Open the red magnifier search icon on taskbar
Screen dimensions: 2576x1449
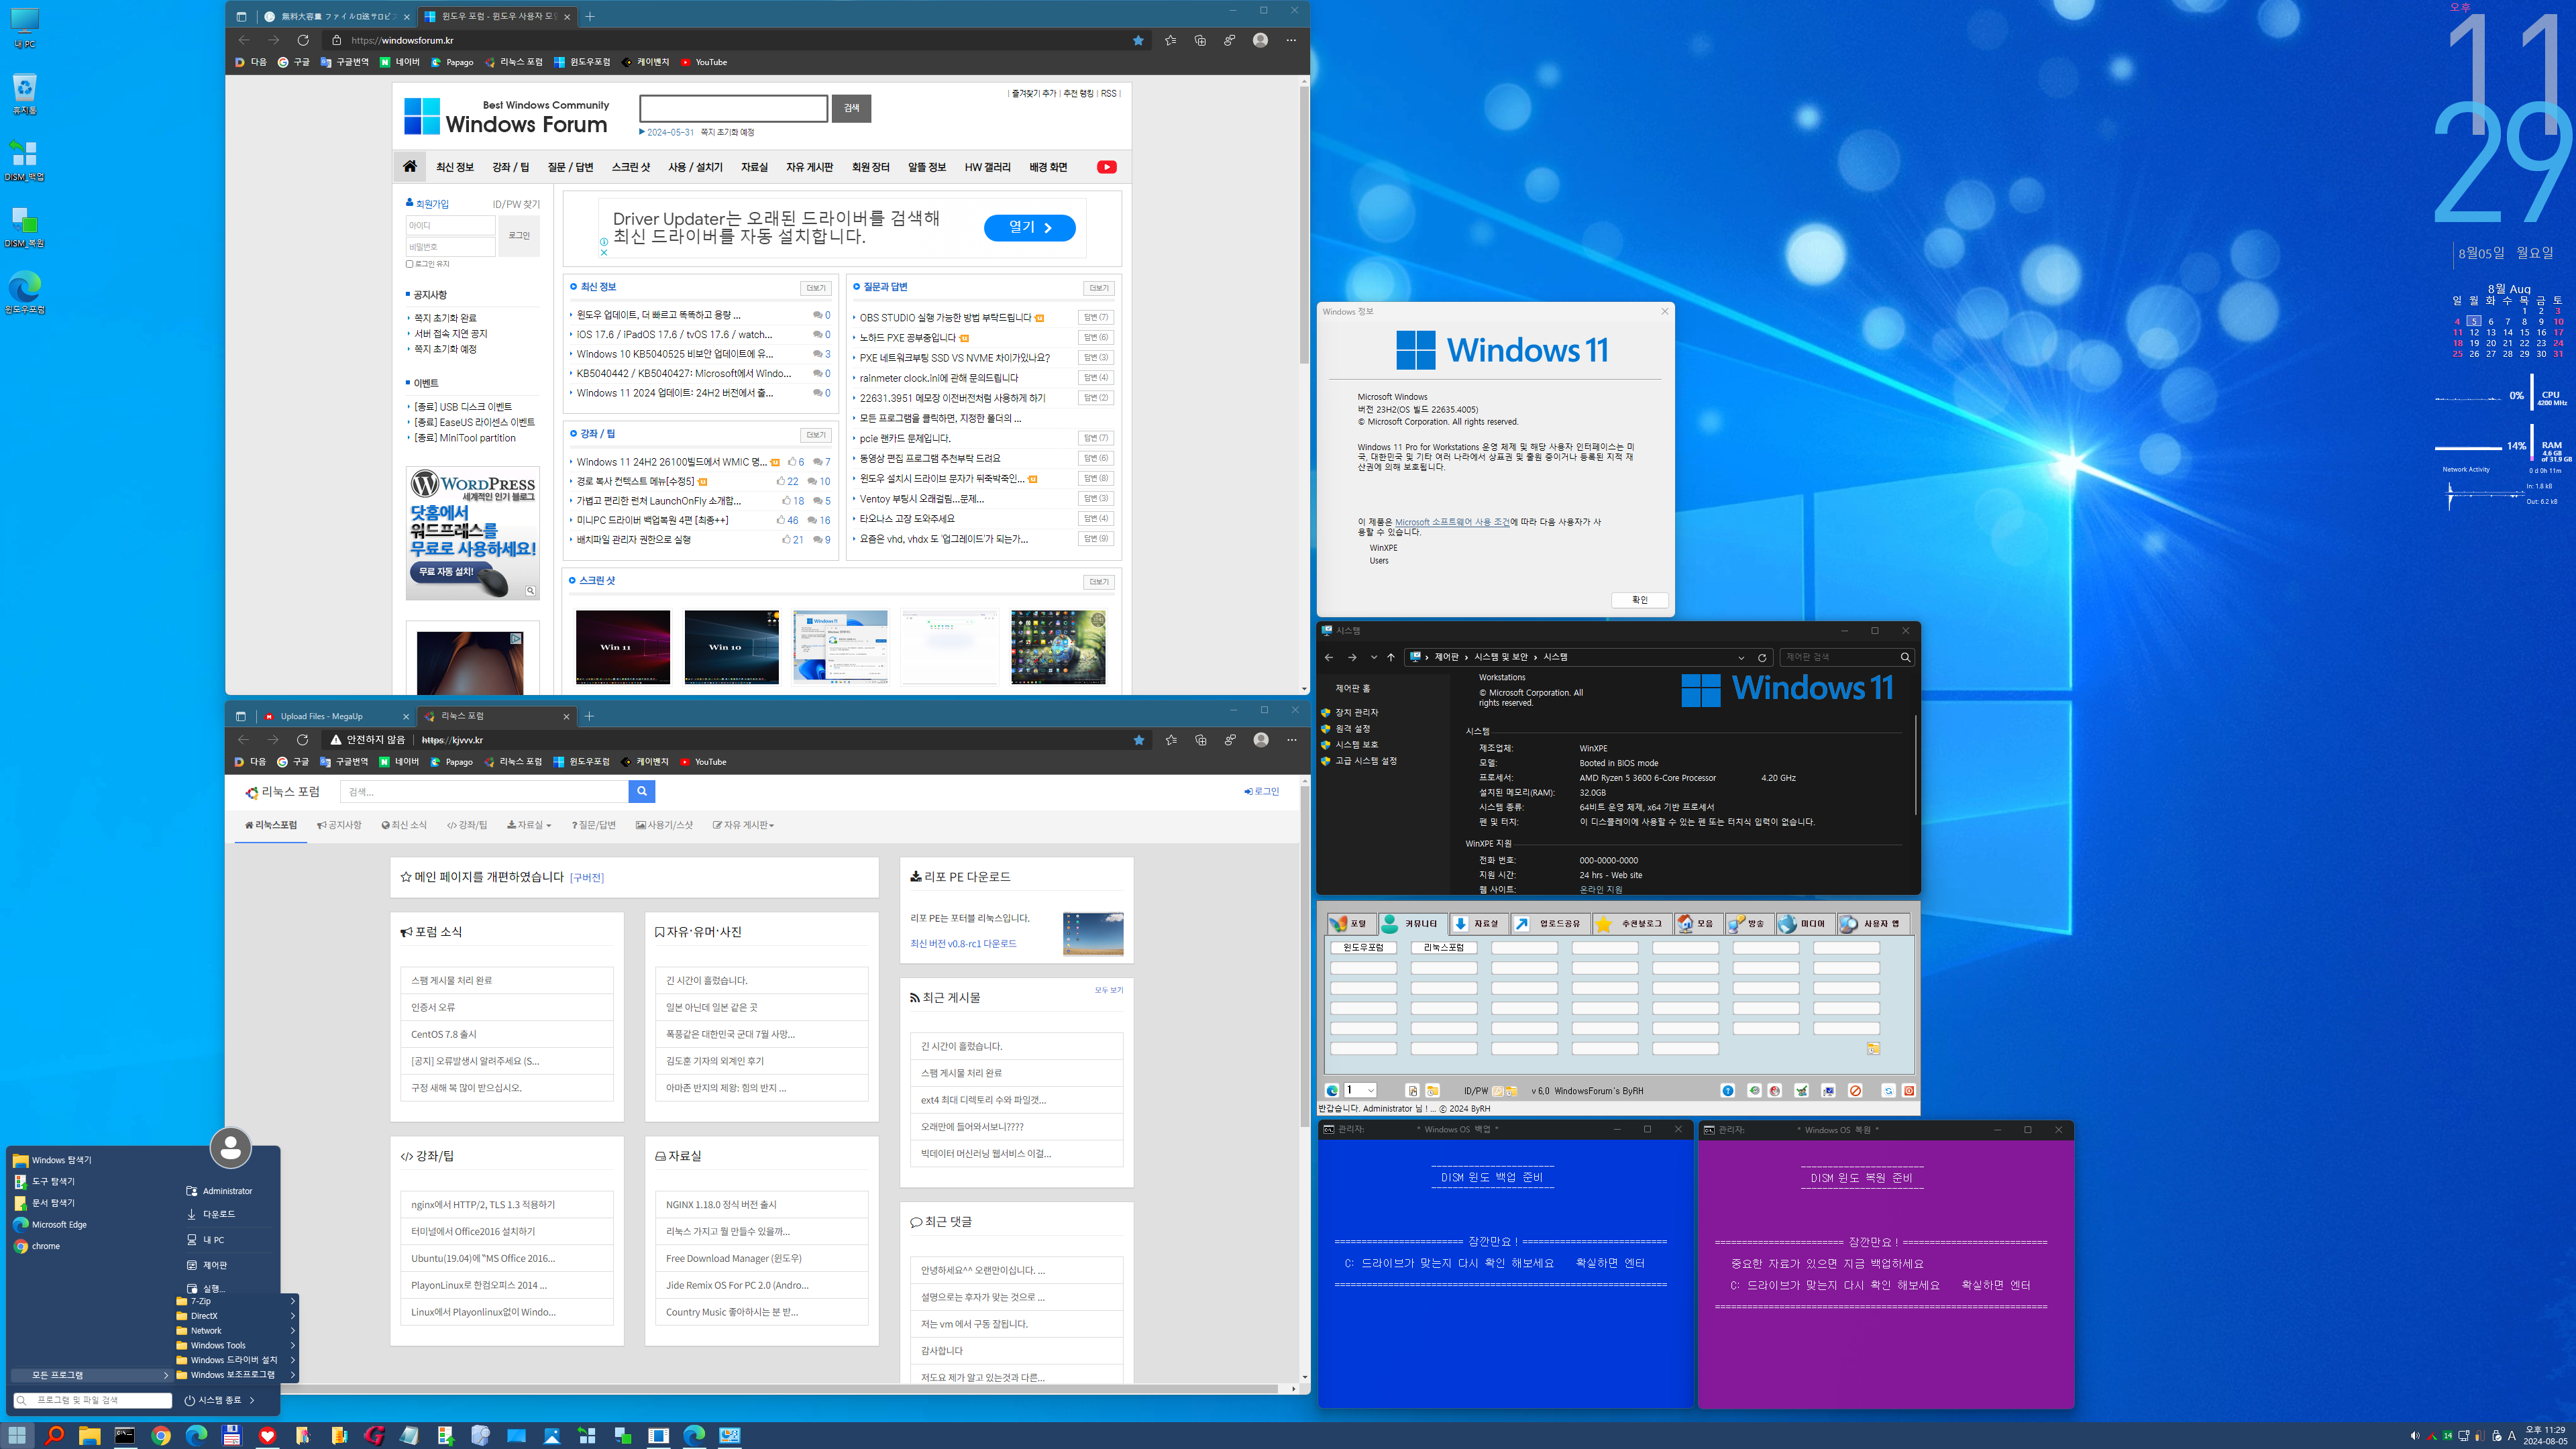(x=54, y=1435)
